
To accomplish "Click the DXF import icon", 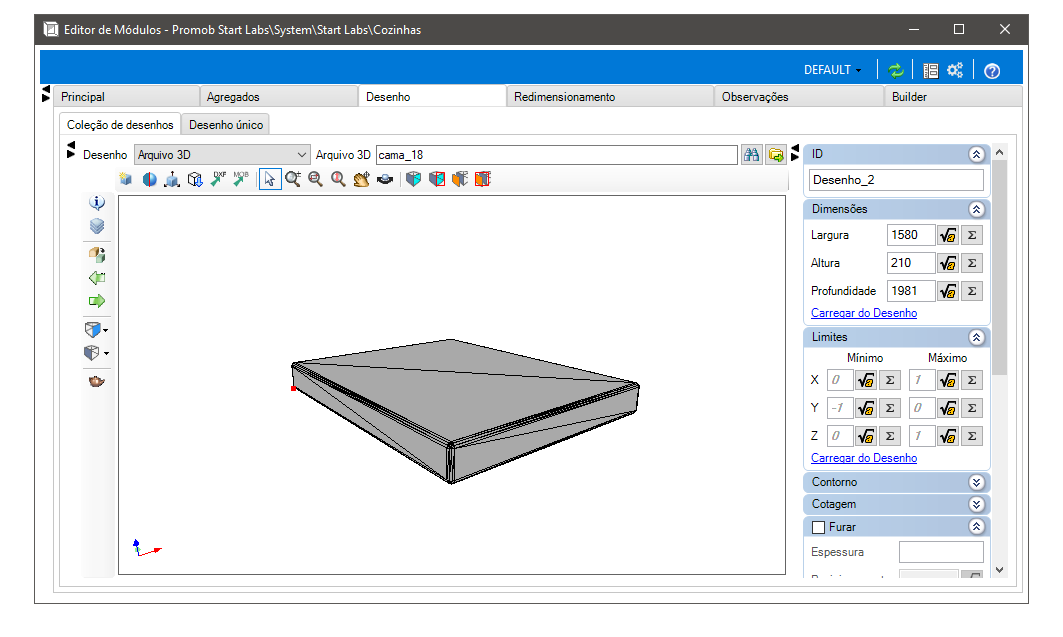I will click(x=218, y=179).
